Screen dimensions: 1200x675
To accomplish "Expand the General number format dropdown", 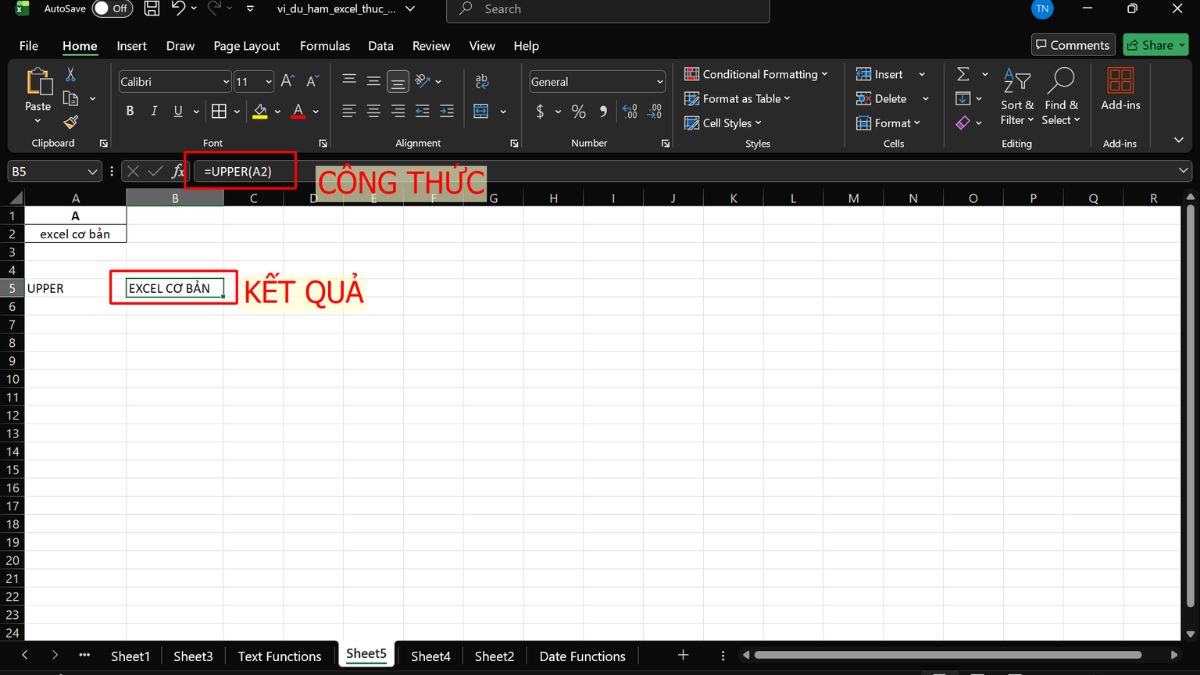I will click(x=597, y=82).
